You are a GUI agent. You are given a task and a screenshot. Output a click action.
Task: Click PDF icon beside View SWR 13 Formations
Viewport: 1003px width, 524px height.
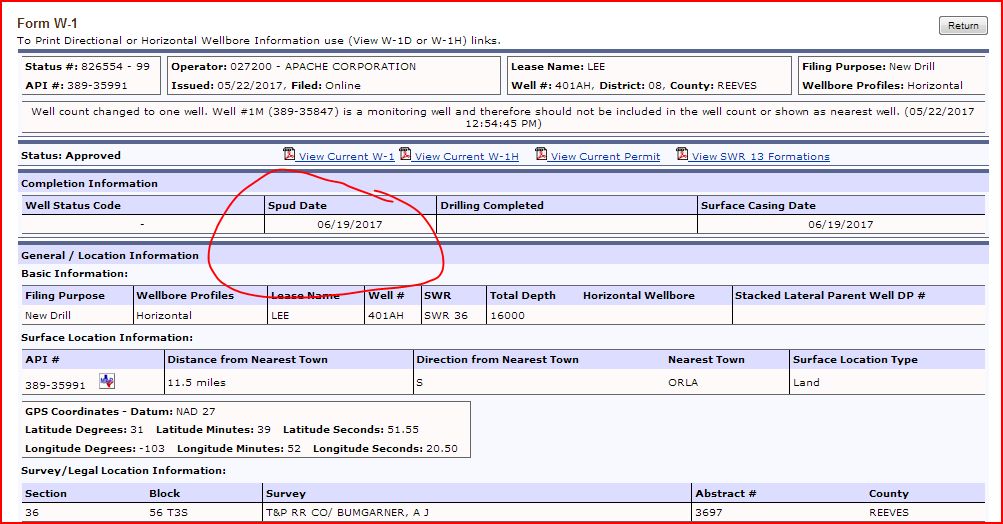[682, 154]
